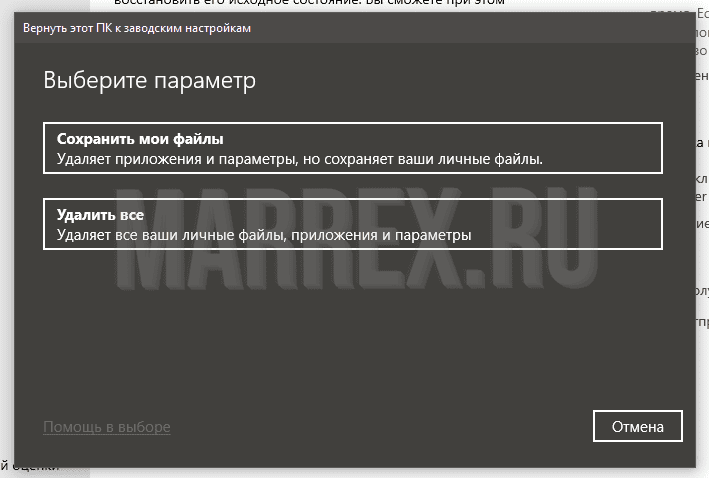Click the 'Выберите параметр' heading
This screenshot has height=478, width=709.
tap(150, 81)
